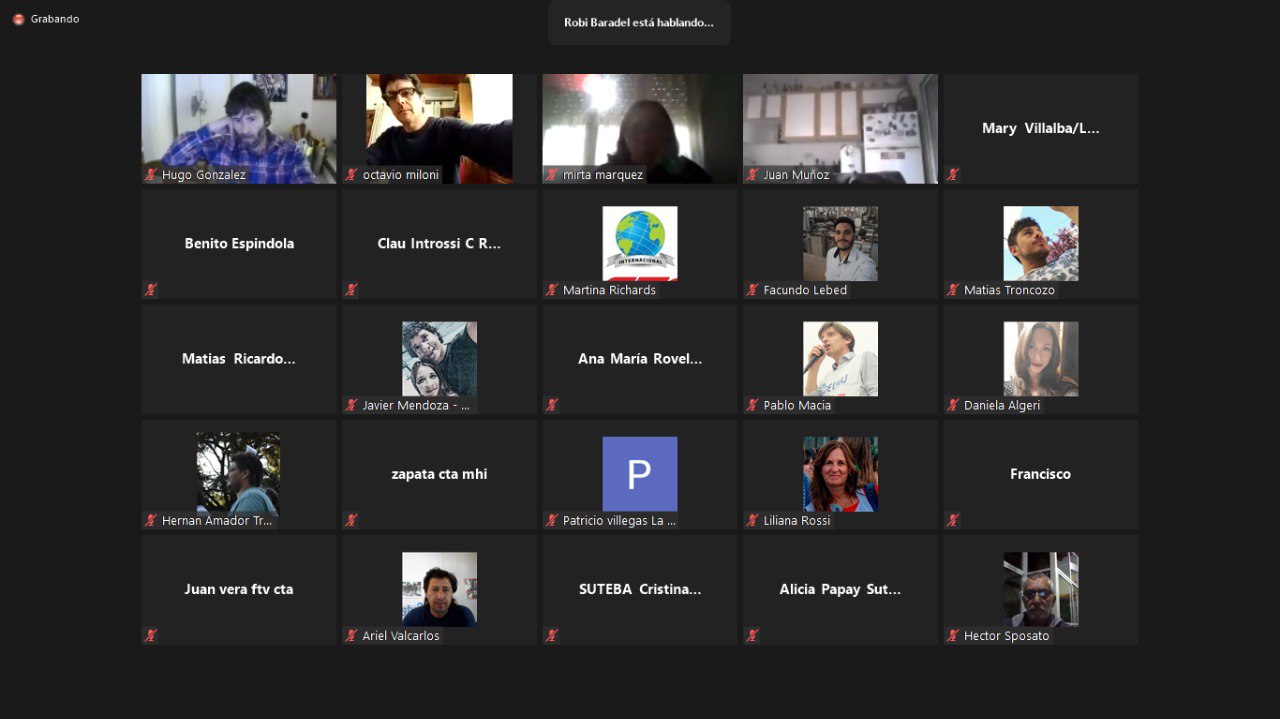This screenshot has width=1280, height=719.
Task: Click the 'Robi Baradel está hablando...' speaker notification
Action: click(x=639, y=22)
